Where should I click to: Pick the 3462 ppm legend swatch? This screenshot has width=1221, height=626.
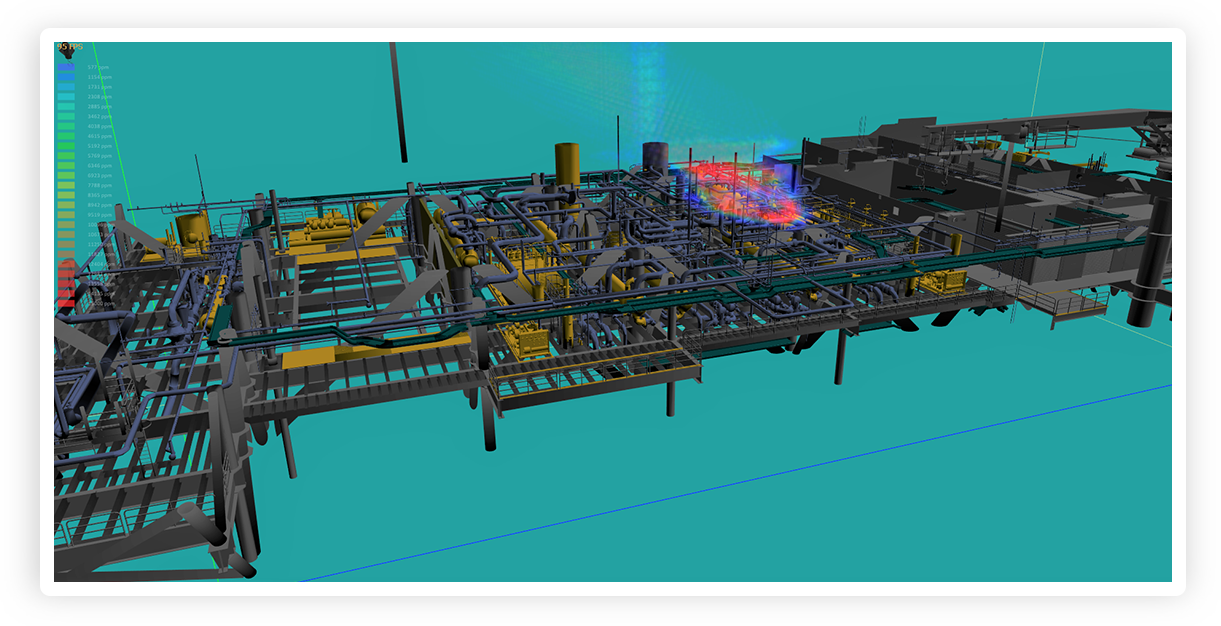click(66, 116)
